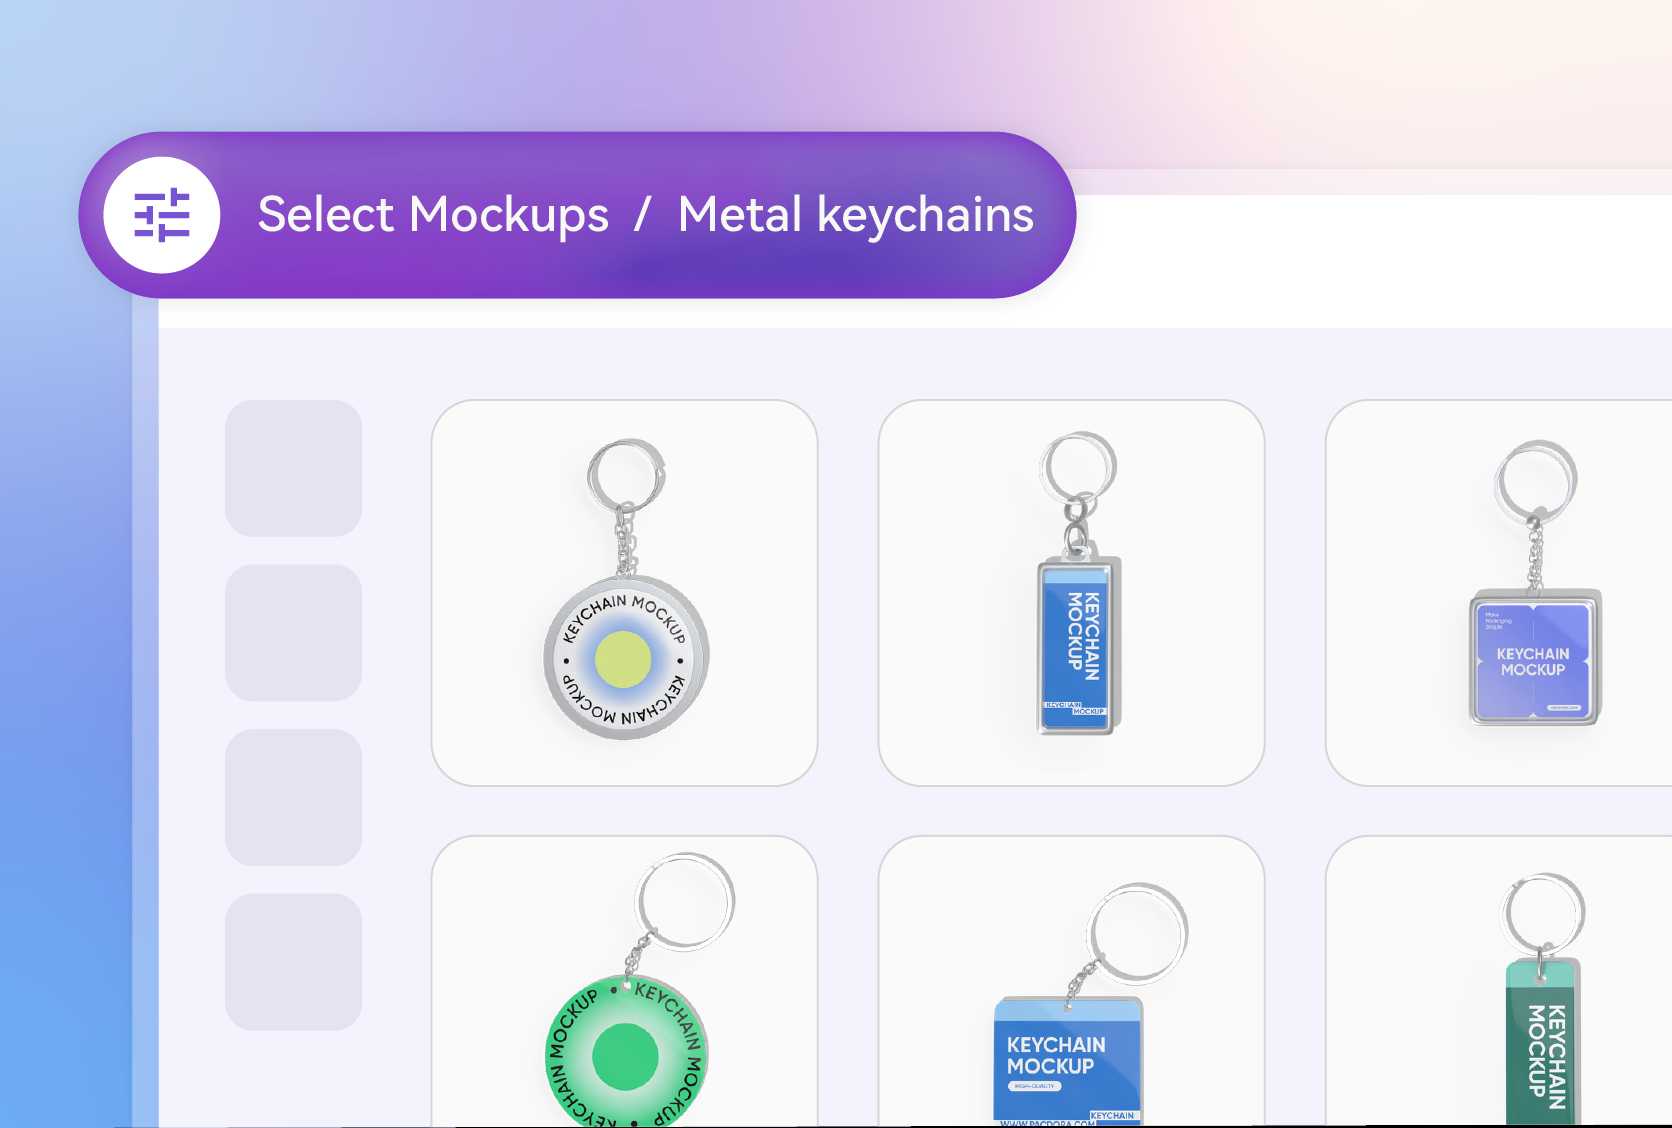Screen dimensions: 1672x1128
Task: Click the green center dot of the green keychain
Action: pyautogui.click(x=625, y=1056)
